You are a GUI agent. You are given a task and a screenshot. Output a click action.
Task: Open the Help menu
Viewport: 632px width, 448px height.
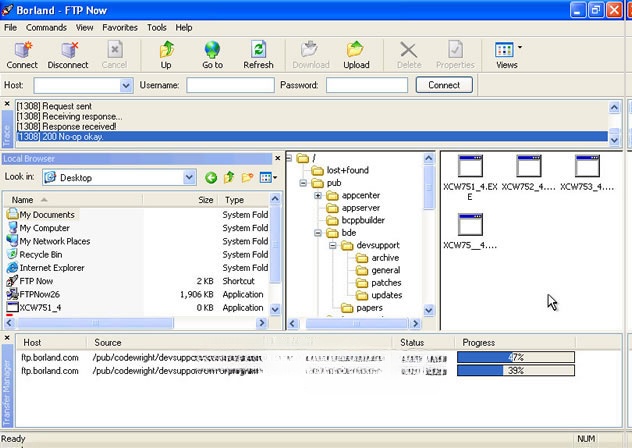point(184,27)
